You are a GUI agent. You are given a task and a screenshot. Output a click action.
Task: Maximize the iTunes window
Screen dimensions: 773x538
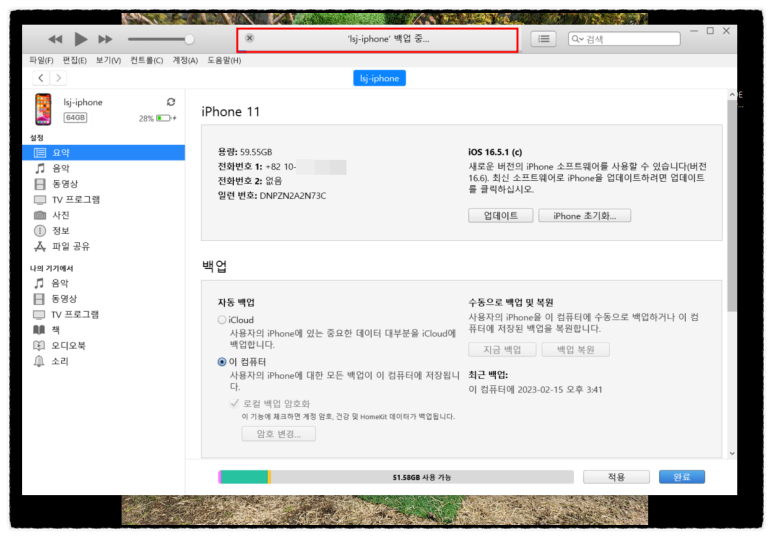(x=710, y=31)
